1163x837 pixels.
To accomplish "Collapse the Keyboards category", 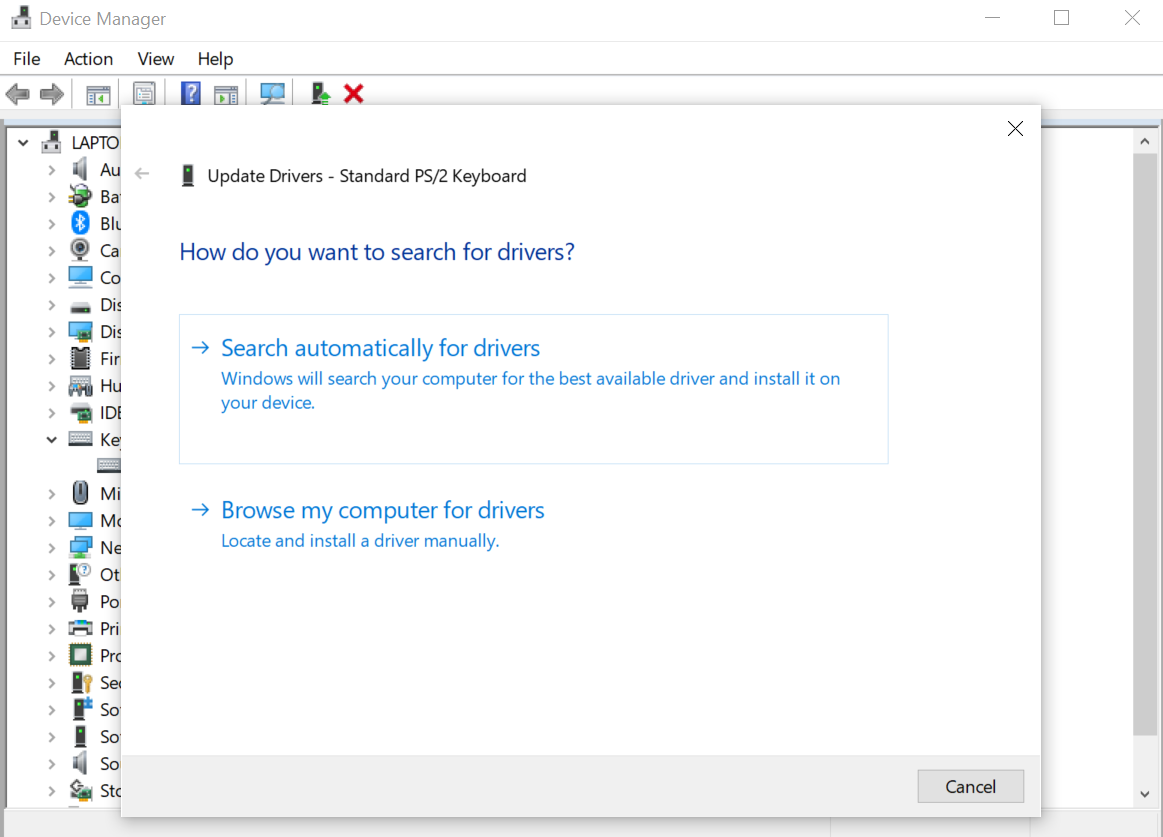I will [51, 439].
